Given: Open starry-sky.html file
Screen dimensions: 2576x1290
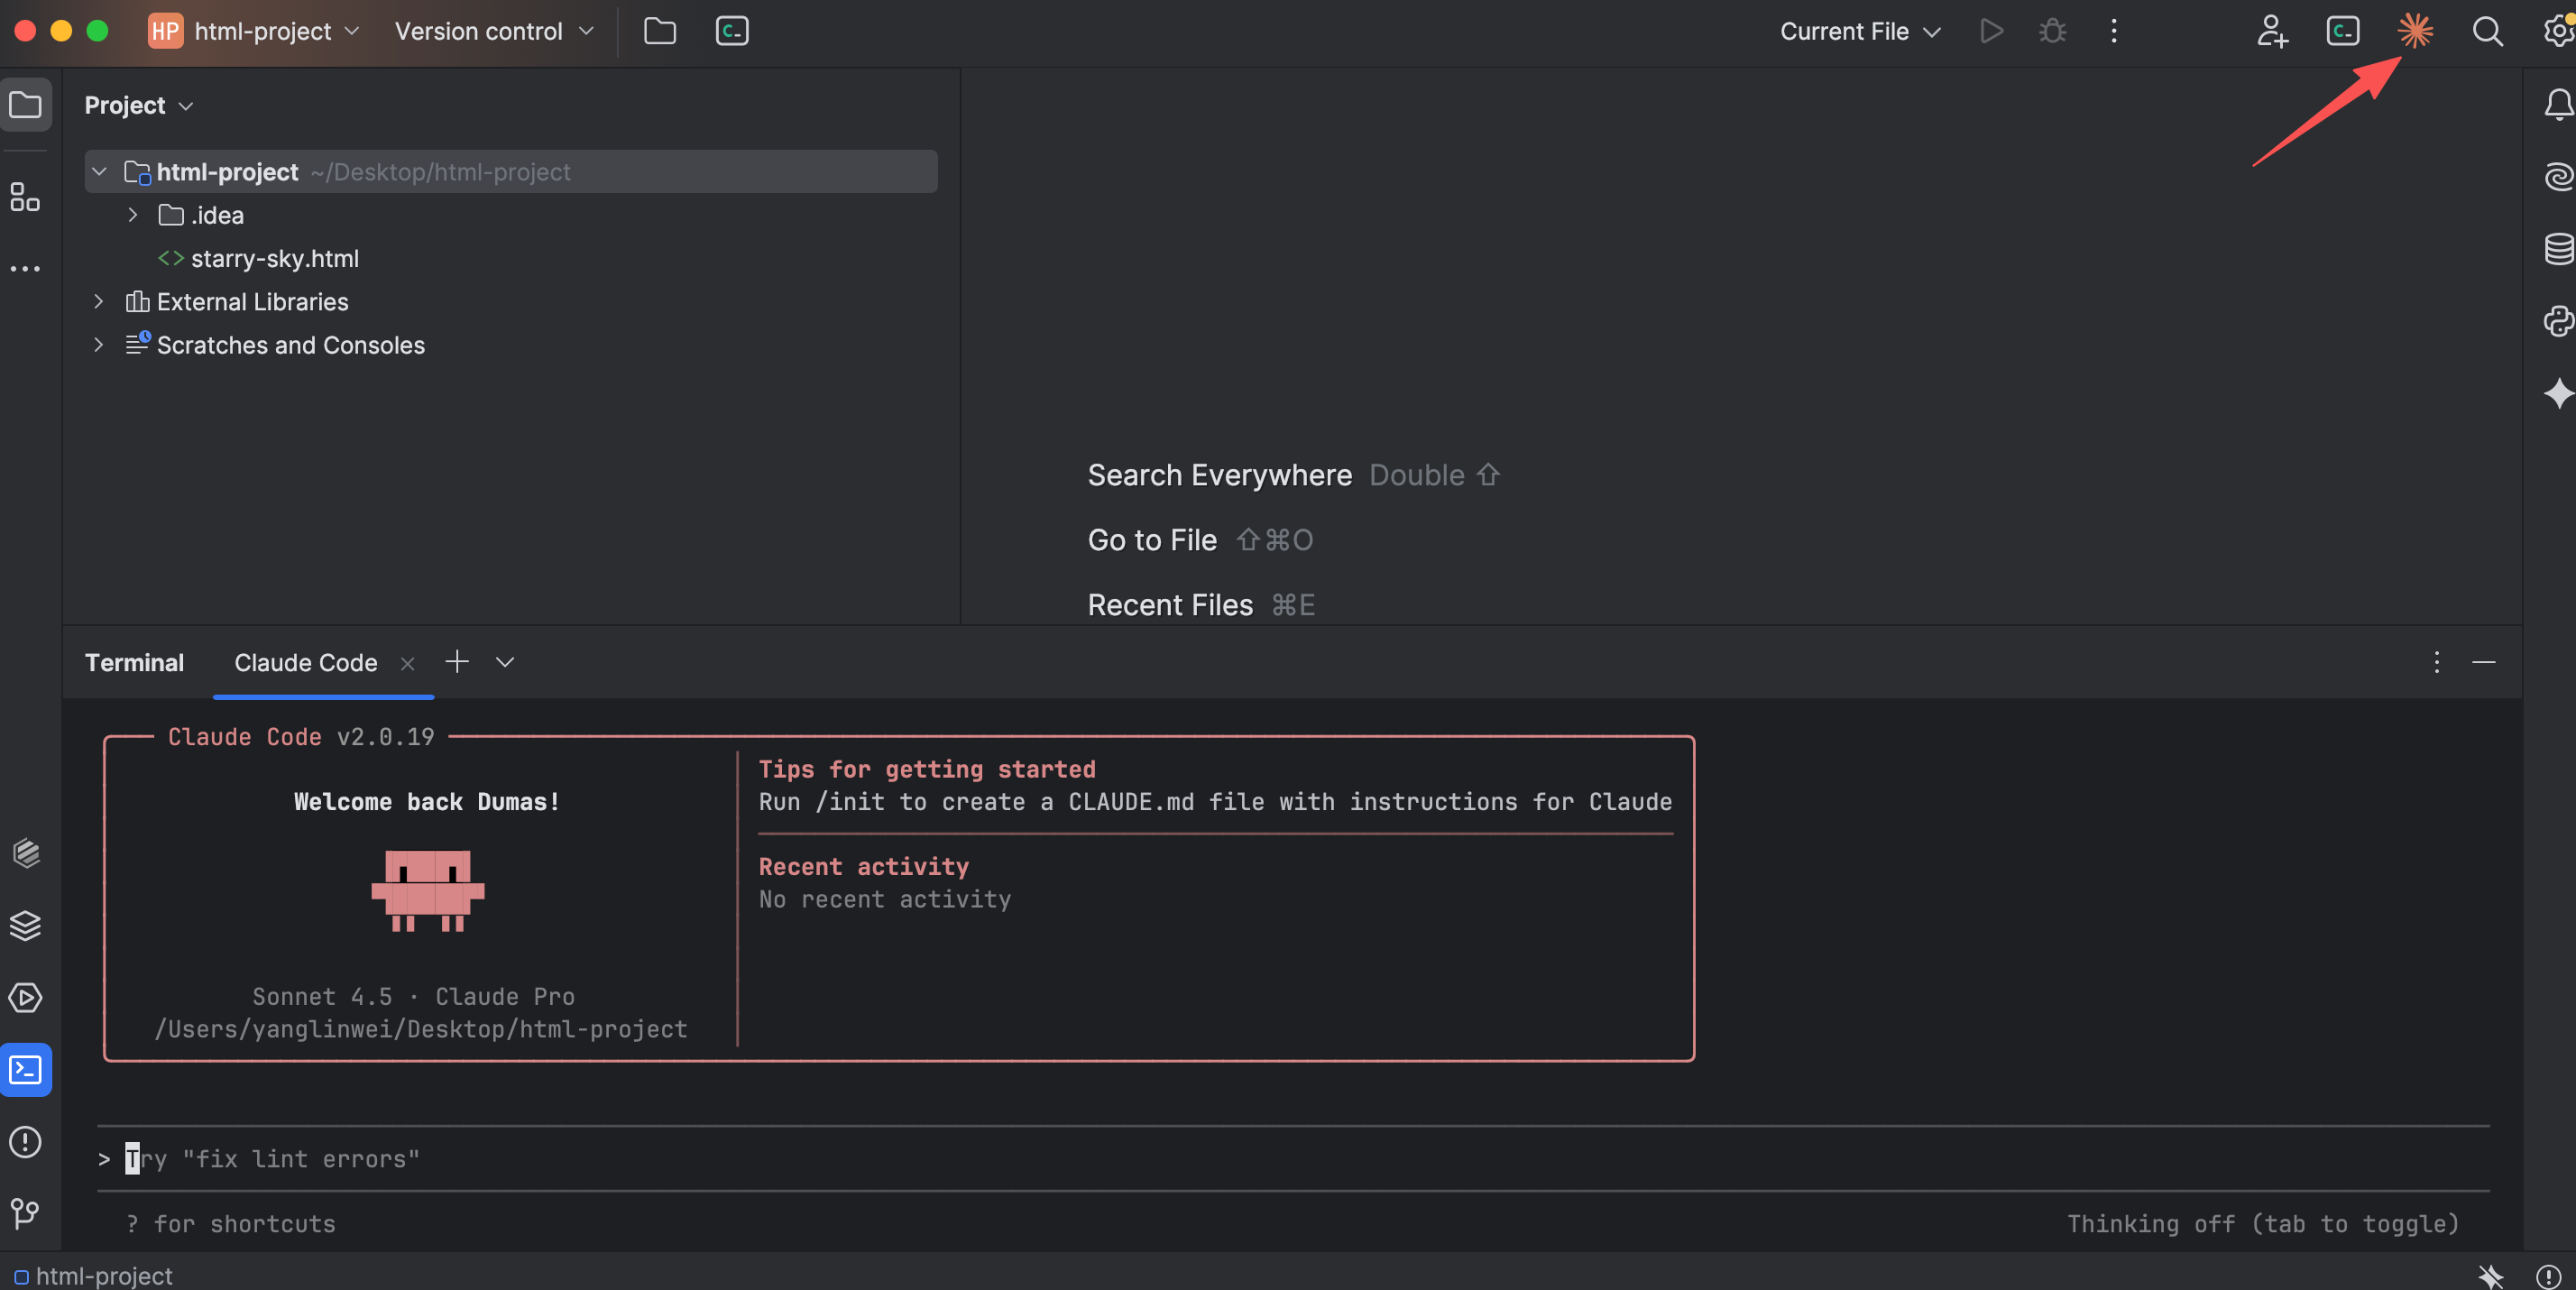Looking at the screenshot, I should pos(274,258).
